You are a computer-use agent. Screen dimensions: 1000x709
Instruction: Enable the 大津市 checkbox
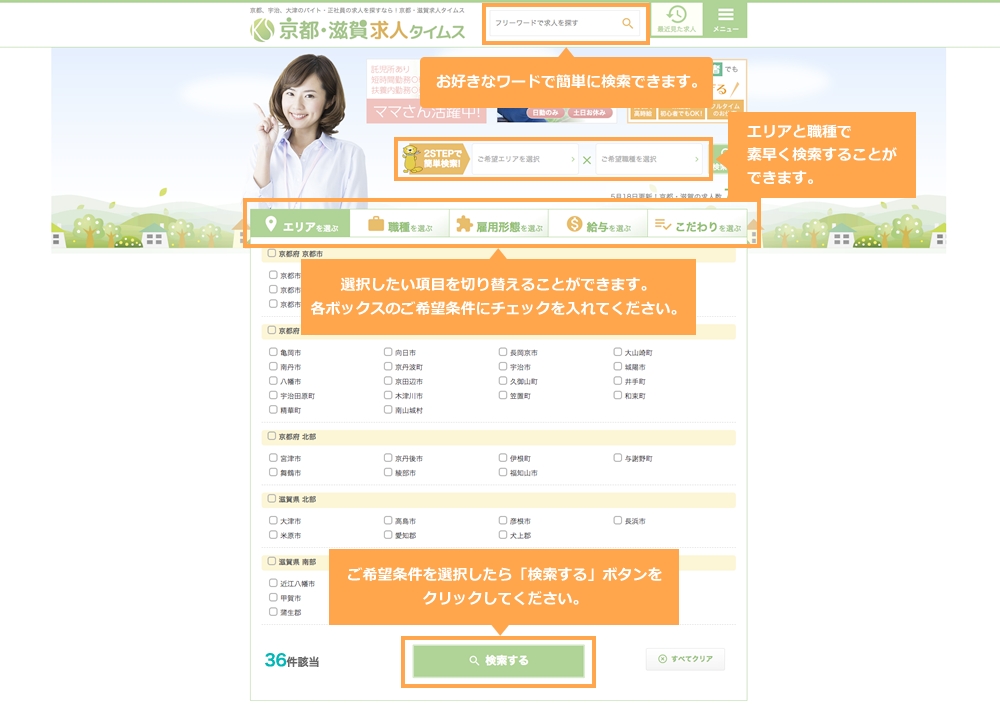pyautogui.click(x=273, y=521)
